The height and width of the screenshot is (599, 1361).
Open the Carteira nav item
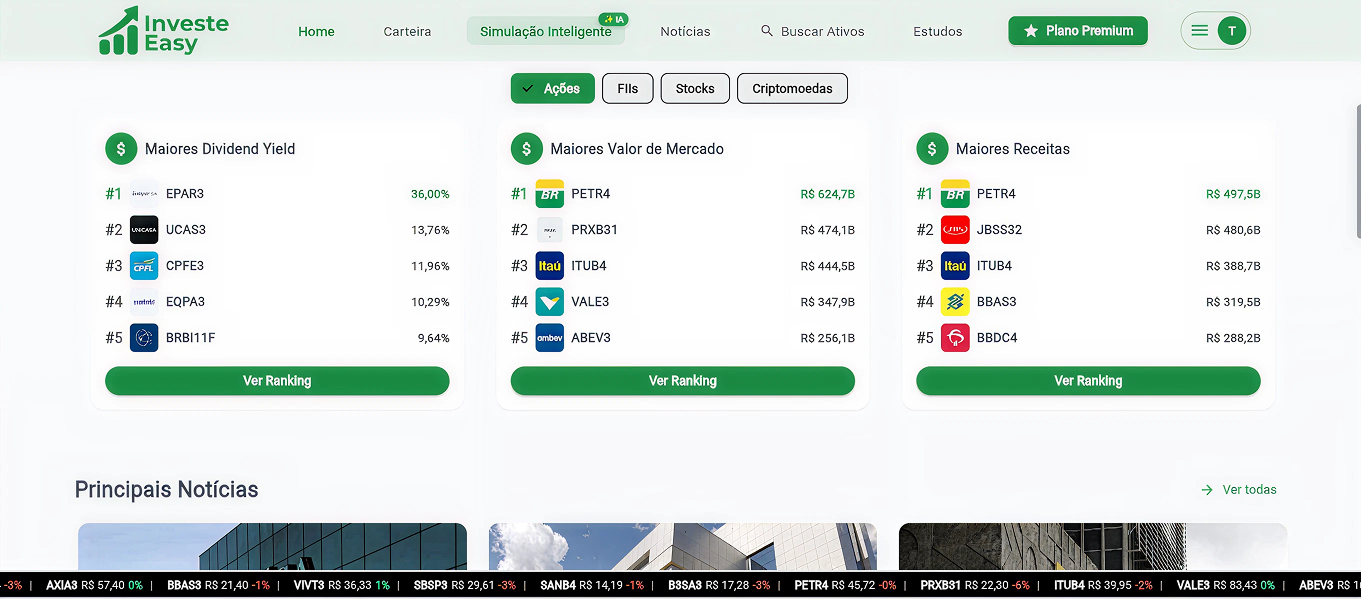(407, 31)
